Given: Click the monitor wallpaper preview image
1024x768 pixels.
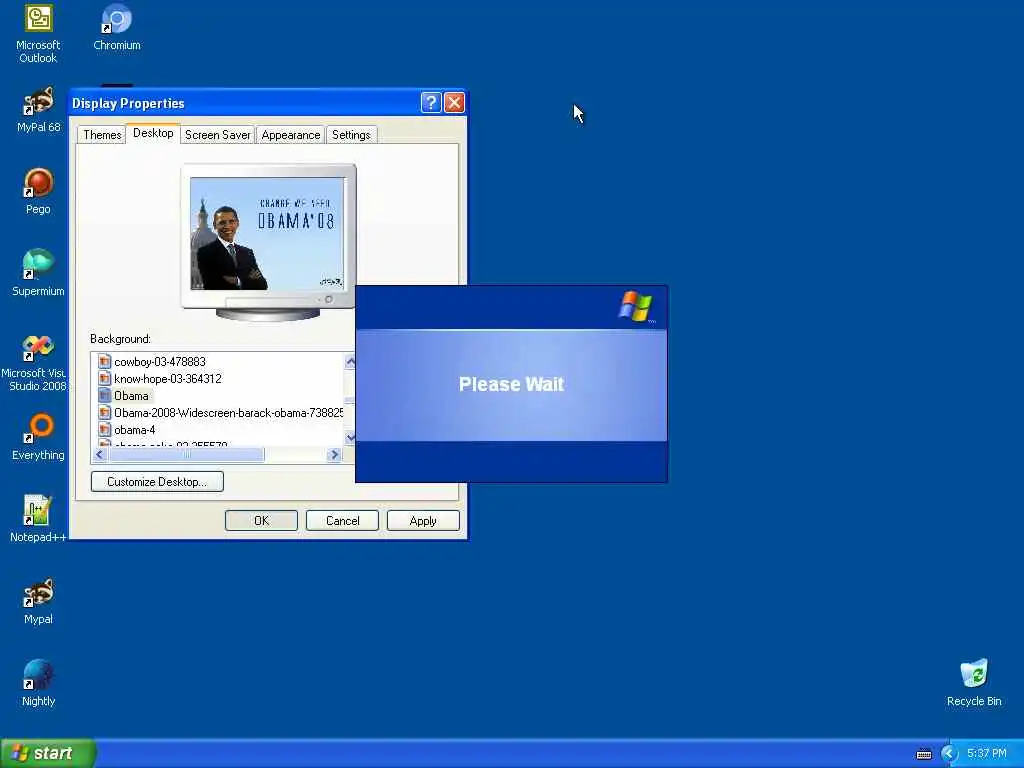Looking at the screenshot, I should click(x=266, y=234).
